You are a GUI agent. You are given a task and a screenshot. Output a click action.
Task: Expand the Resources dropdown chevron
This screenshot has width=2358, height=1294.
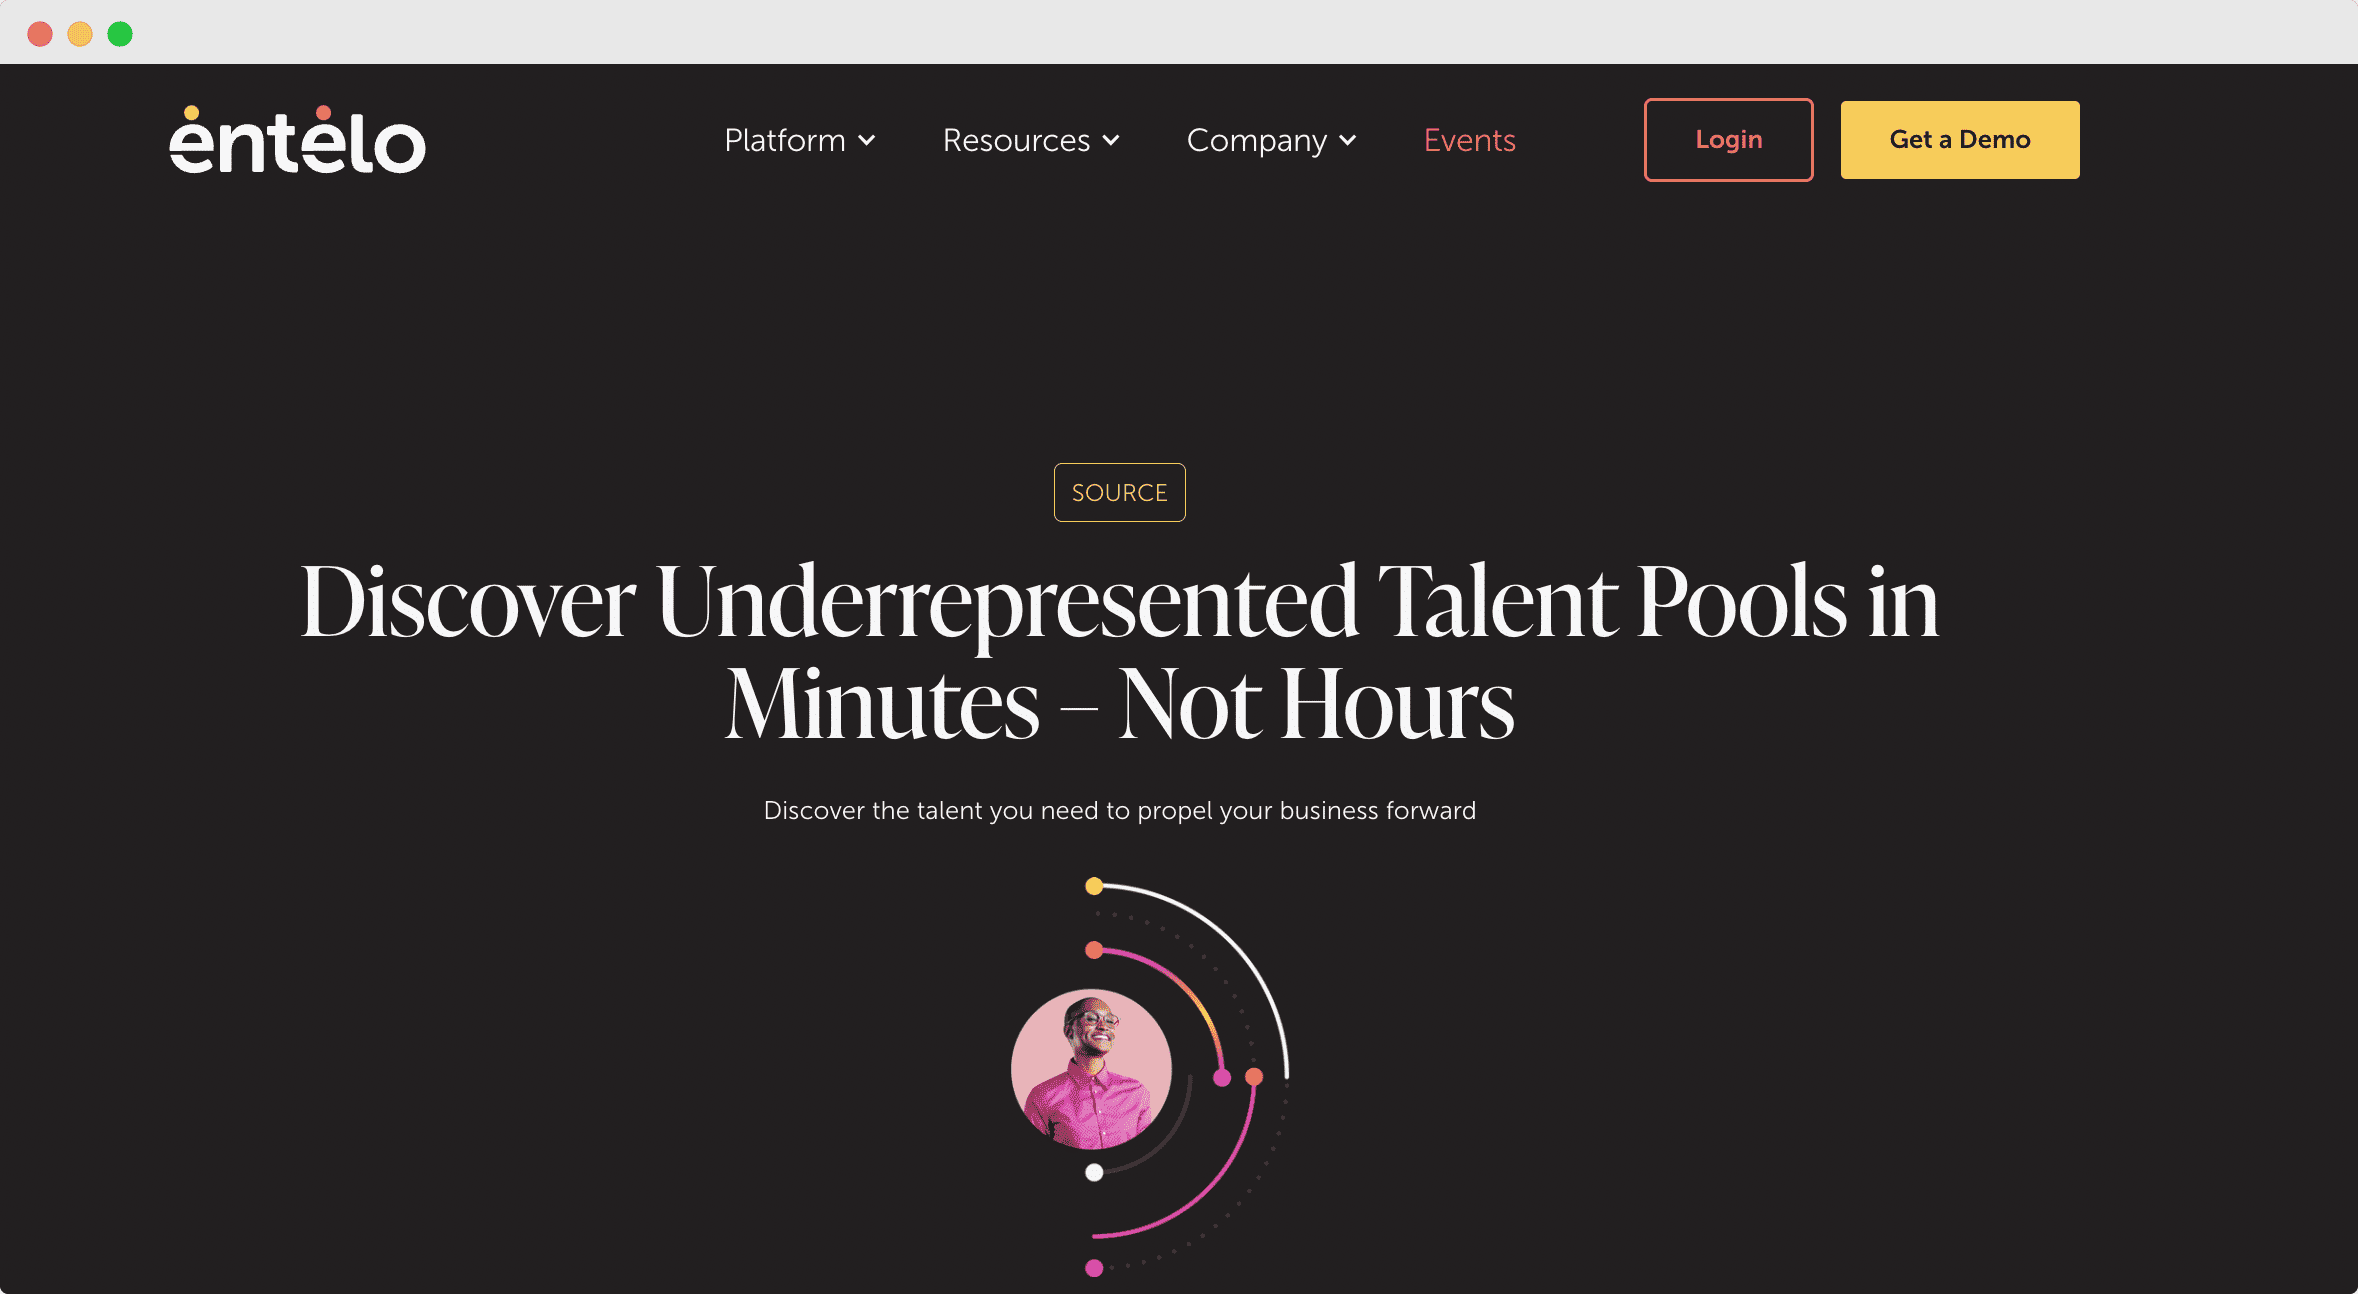(x=1111, y=140)
